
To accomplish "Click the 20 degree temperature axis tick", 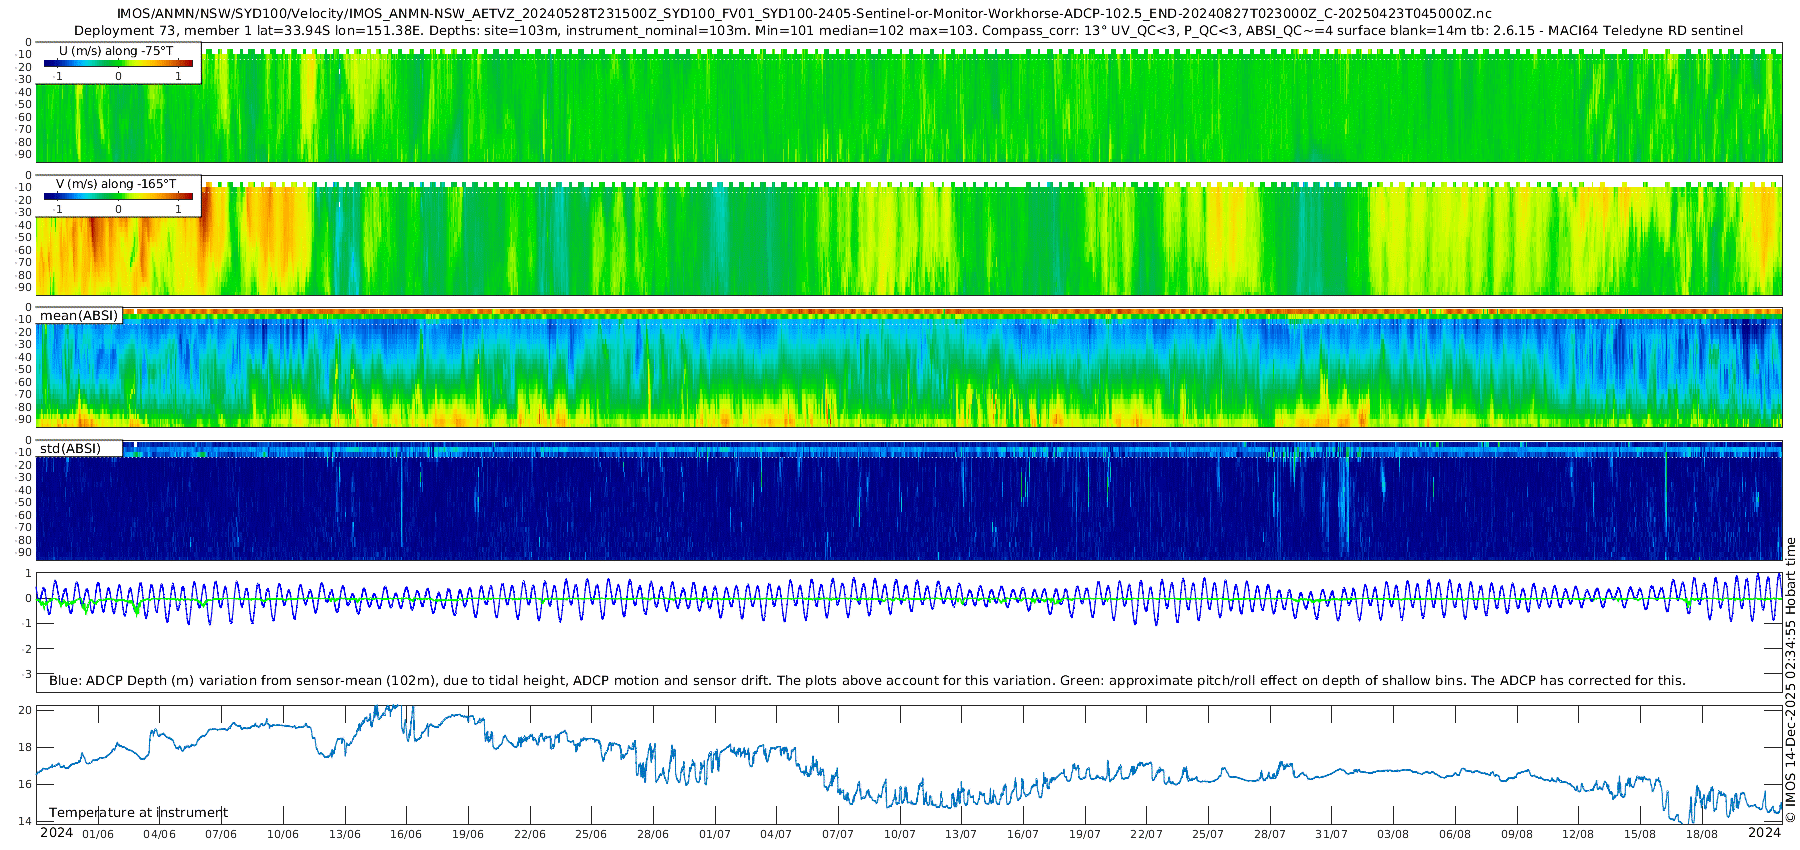I will pos(26,710).
